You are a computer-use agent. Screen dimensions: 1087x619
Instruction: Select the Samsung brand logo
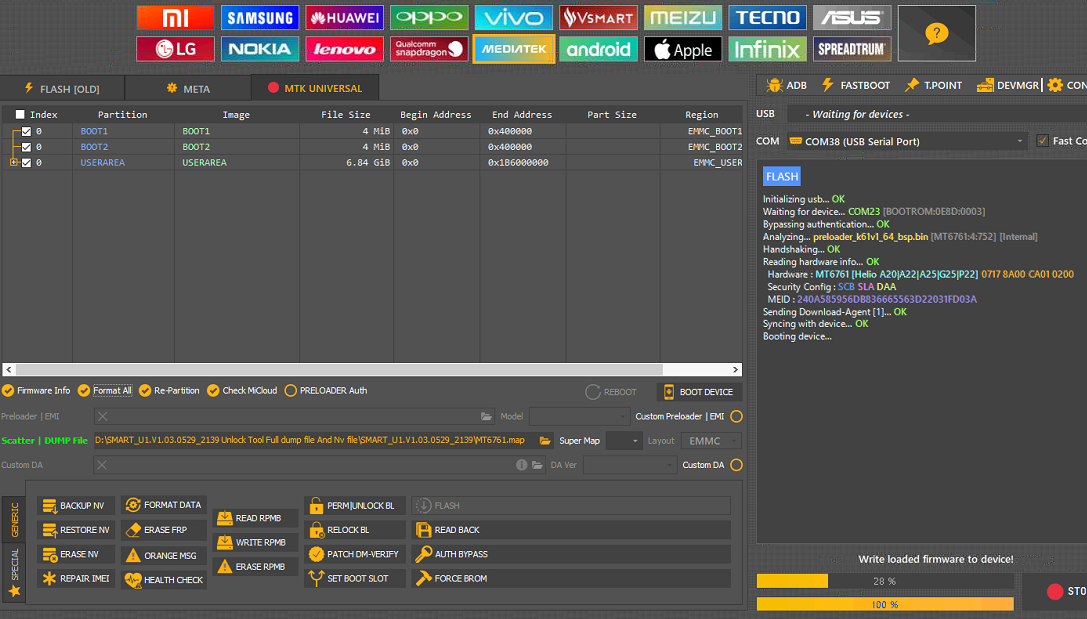tap(260, 17)
